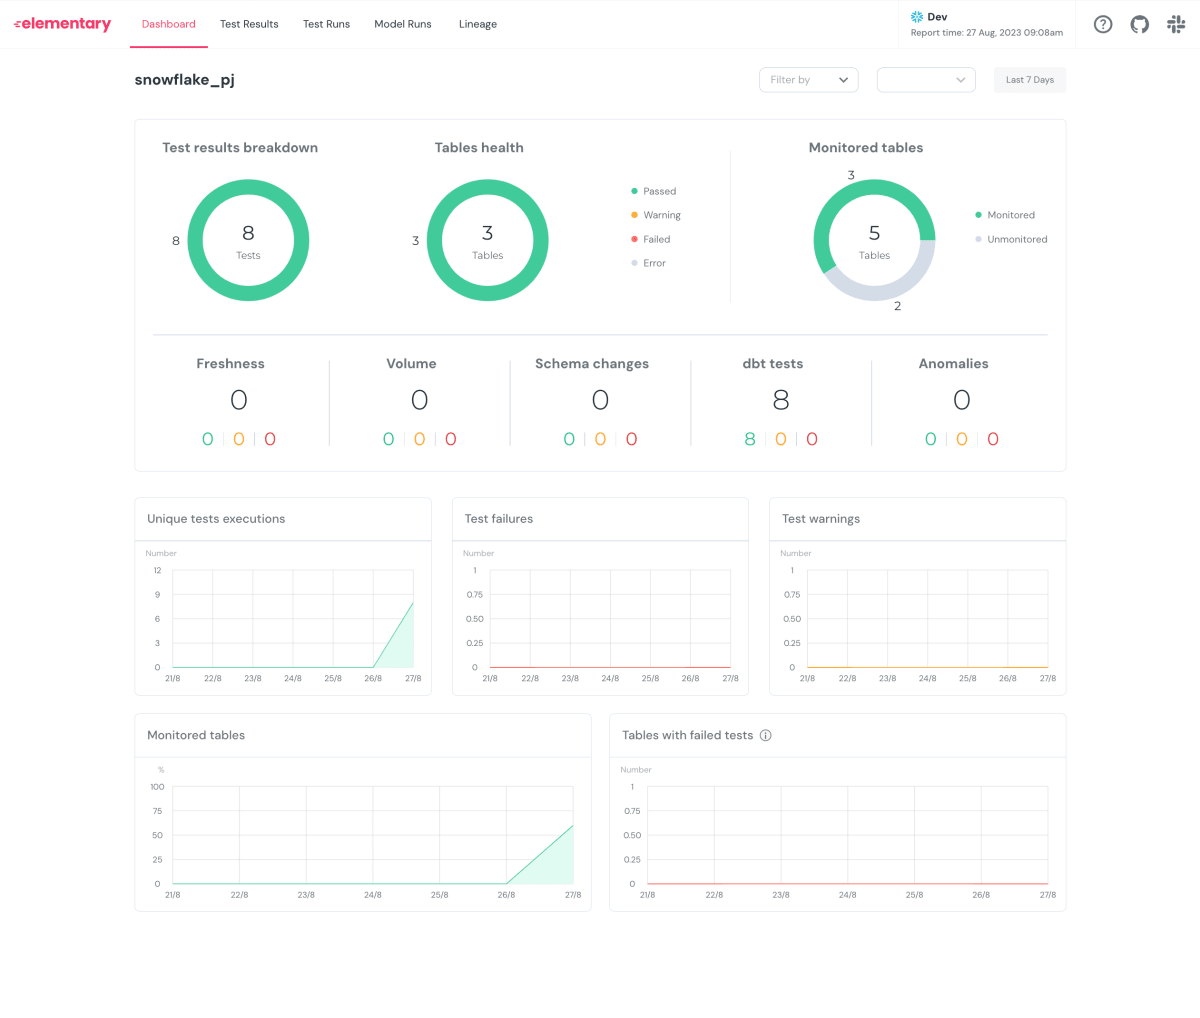Screen dimensions: 1200x1018
Task: Open the Slack community icon
Action: tap(1176, 24)
